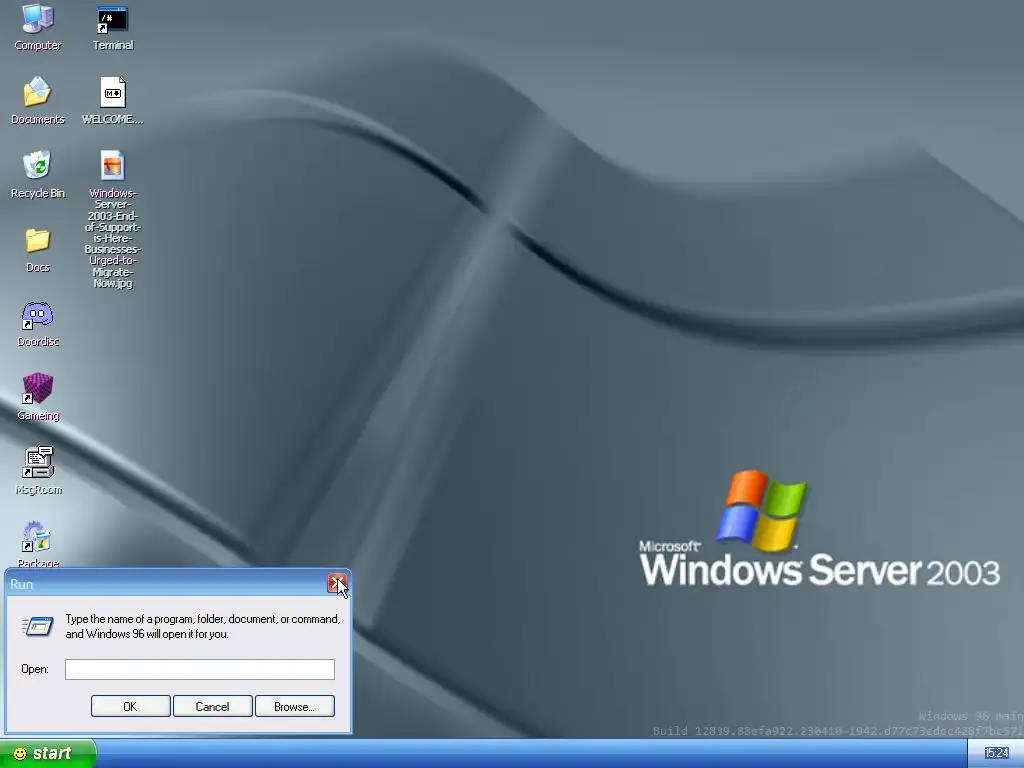This screenshot has width=1024, height=768.
Task: Open the start menu
Action: pyautogui.click(x=48, y=754)
